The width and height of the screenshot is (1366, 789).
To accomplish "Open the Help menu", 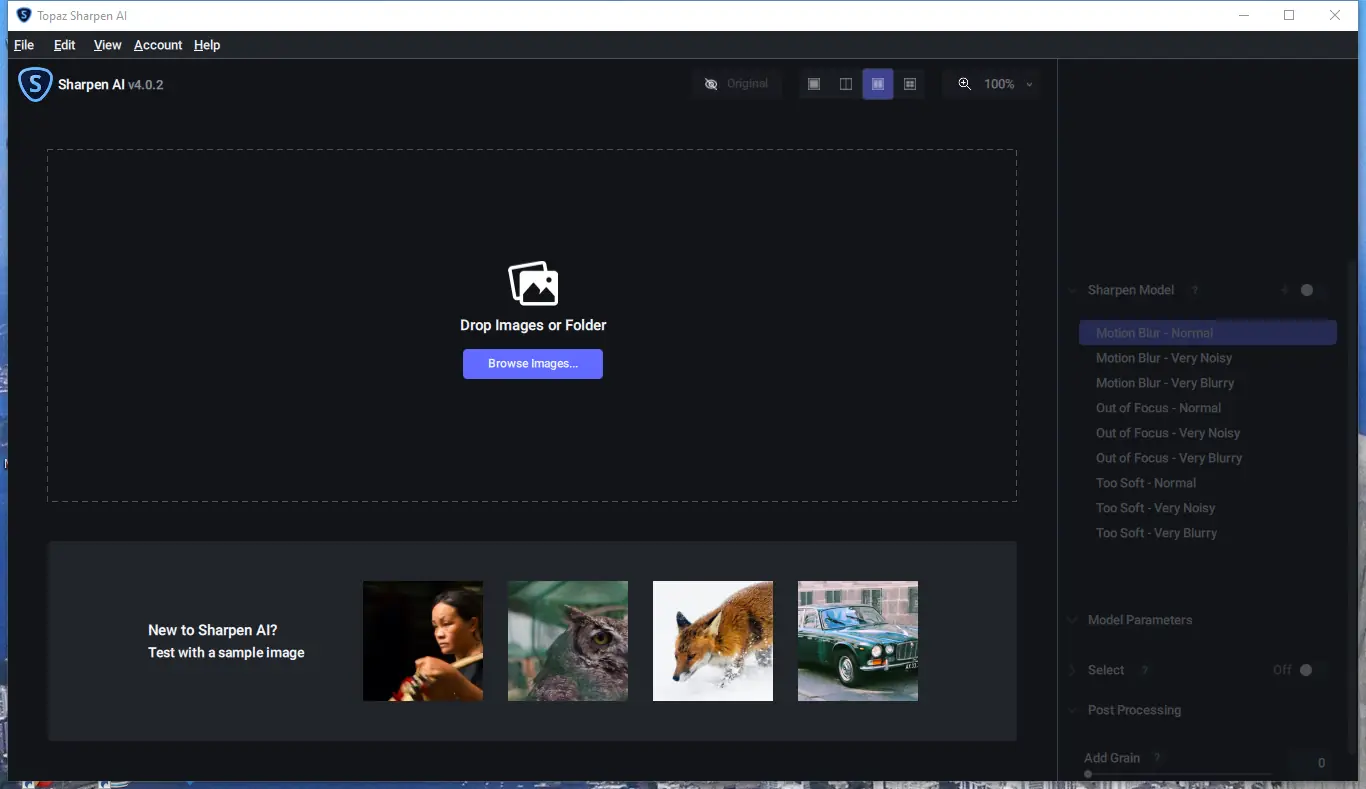I will point(207,45).
